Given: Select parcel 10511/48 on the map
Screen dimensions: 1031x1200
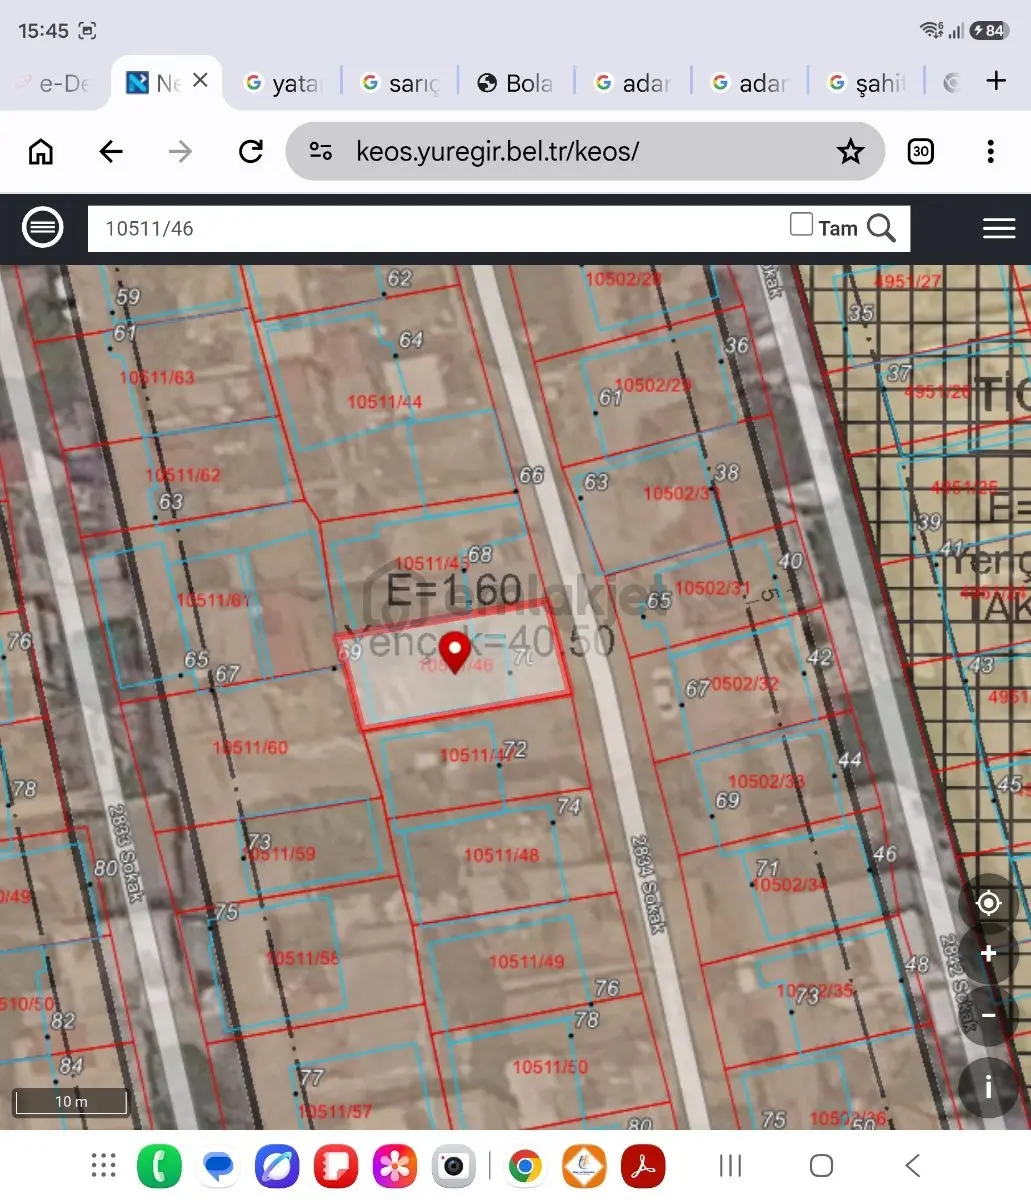Looking at the screenshot, I should click(x=502, y=855).
